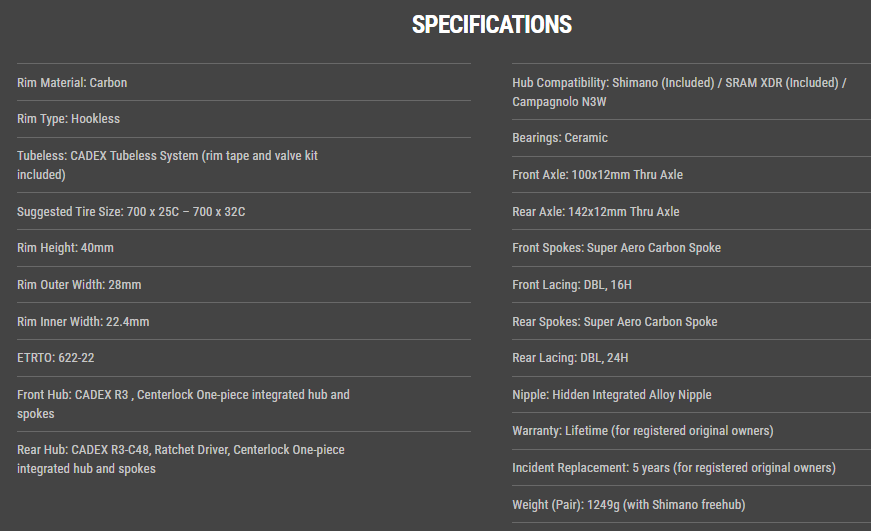
Task: Click the Suggested Tire Size row
Action: [131, 212]
